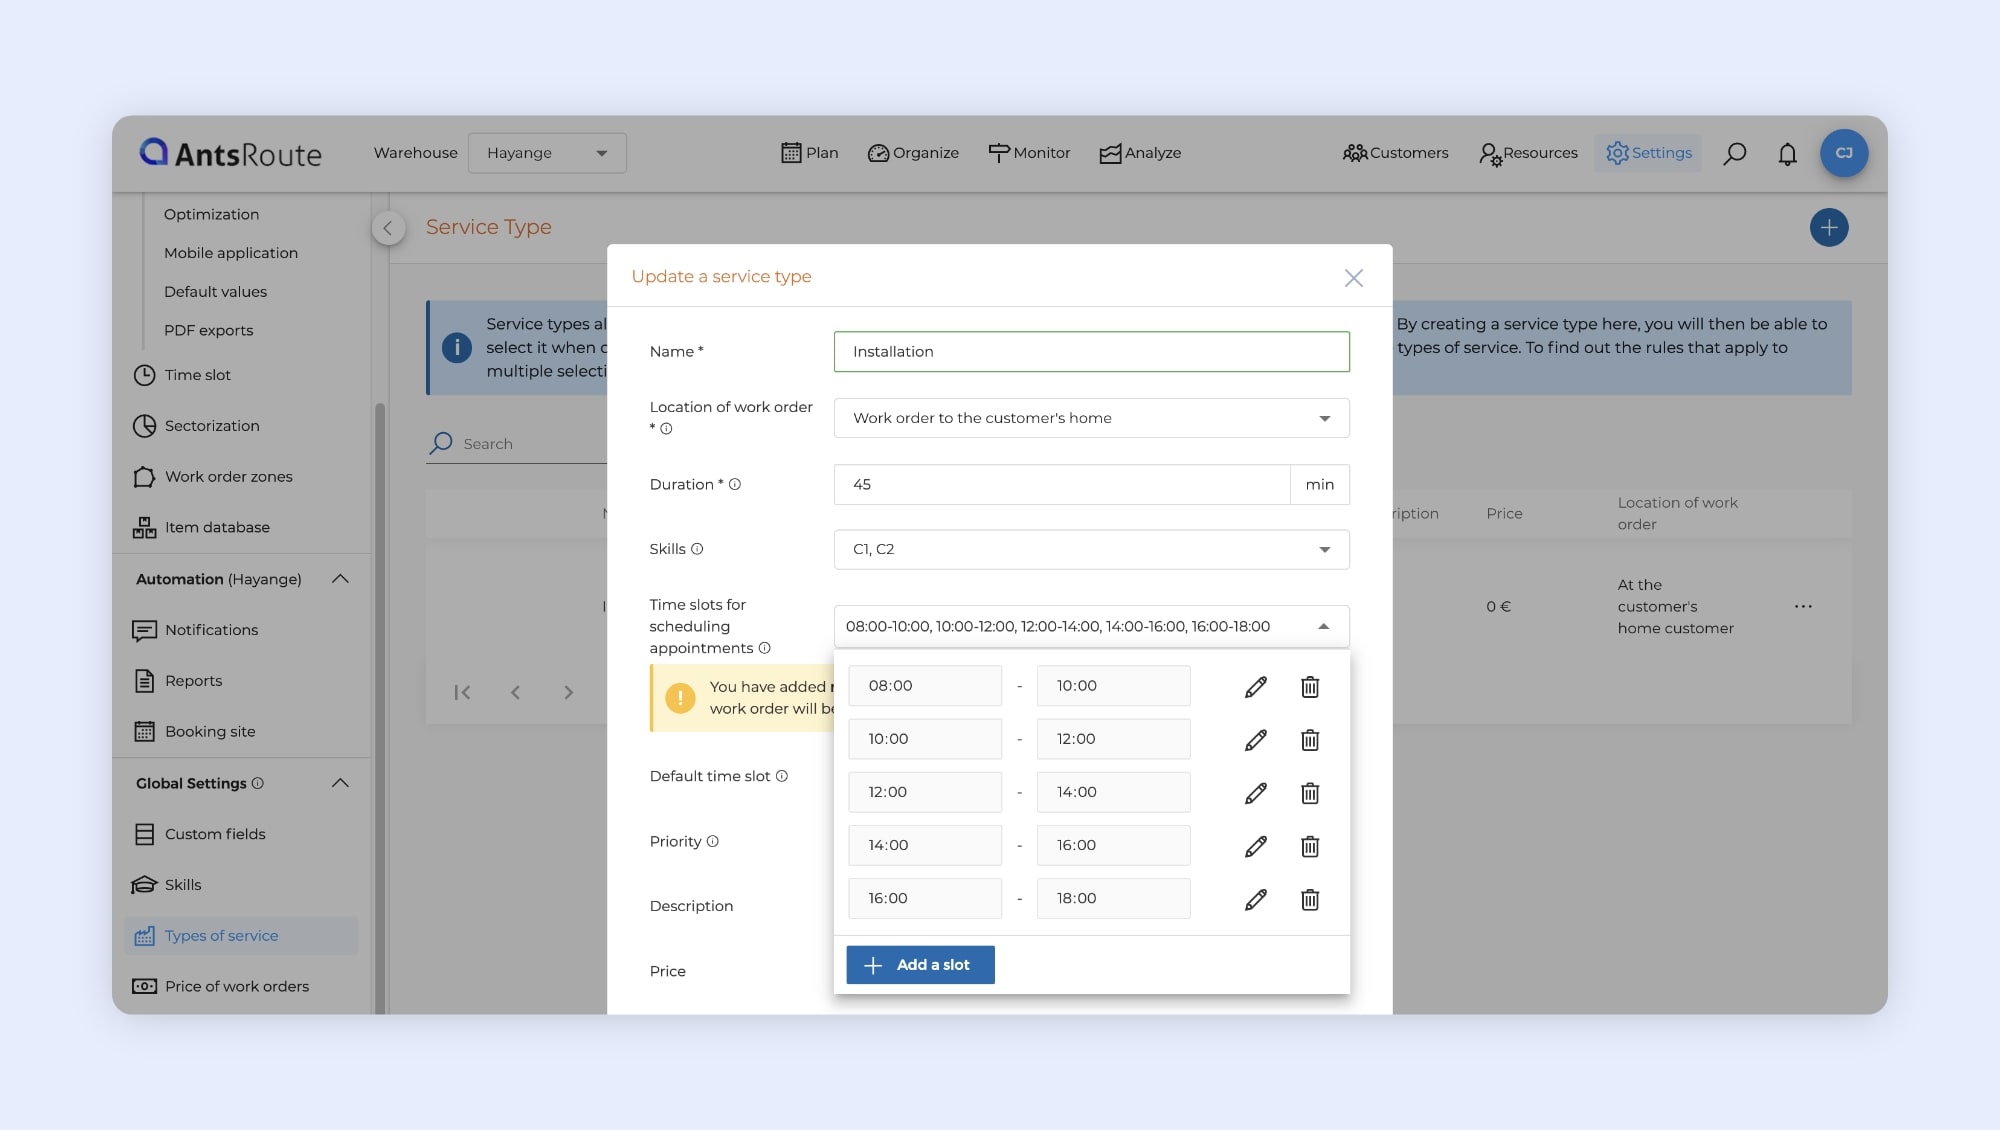Click the Name field containing Installation

tap(1091, 352)
